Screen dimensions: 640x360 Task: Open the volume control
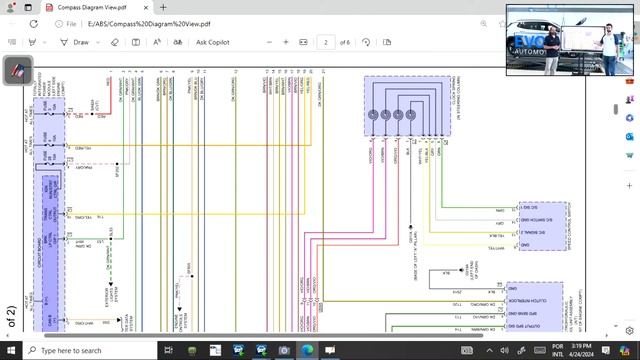(x=505, y=350)
